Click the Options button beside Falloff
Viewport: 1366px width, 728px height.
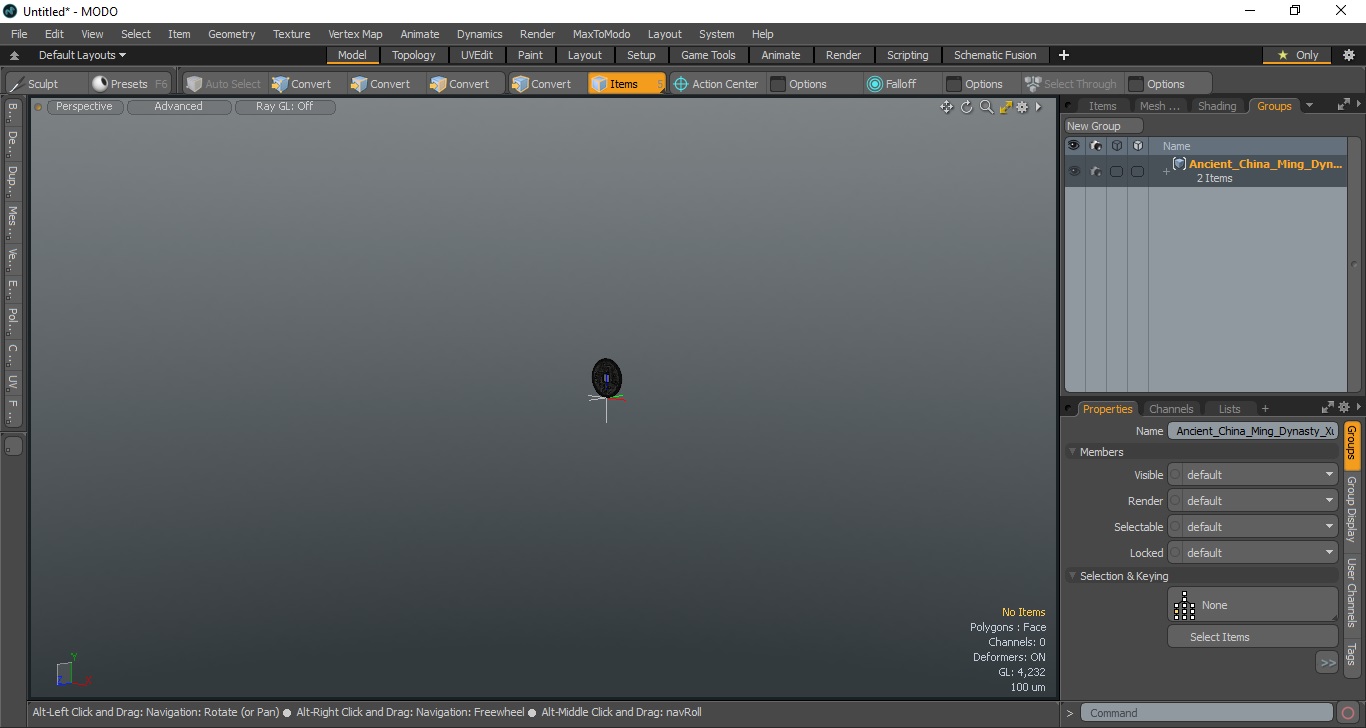click(x=984, y=84)
